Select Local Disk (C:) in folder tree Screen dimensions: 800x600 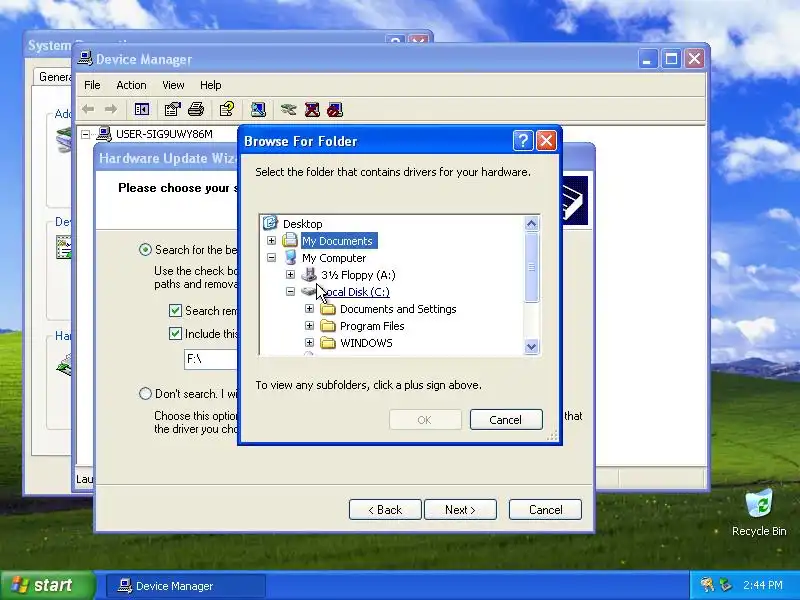356,292
